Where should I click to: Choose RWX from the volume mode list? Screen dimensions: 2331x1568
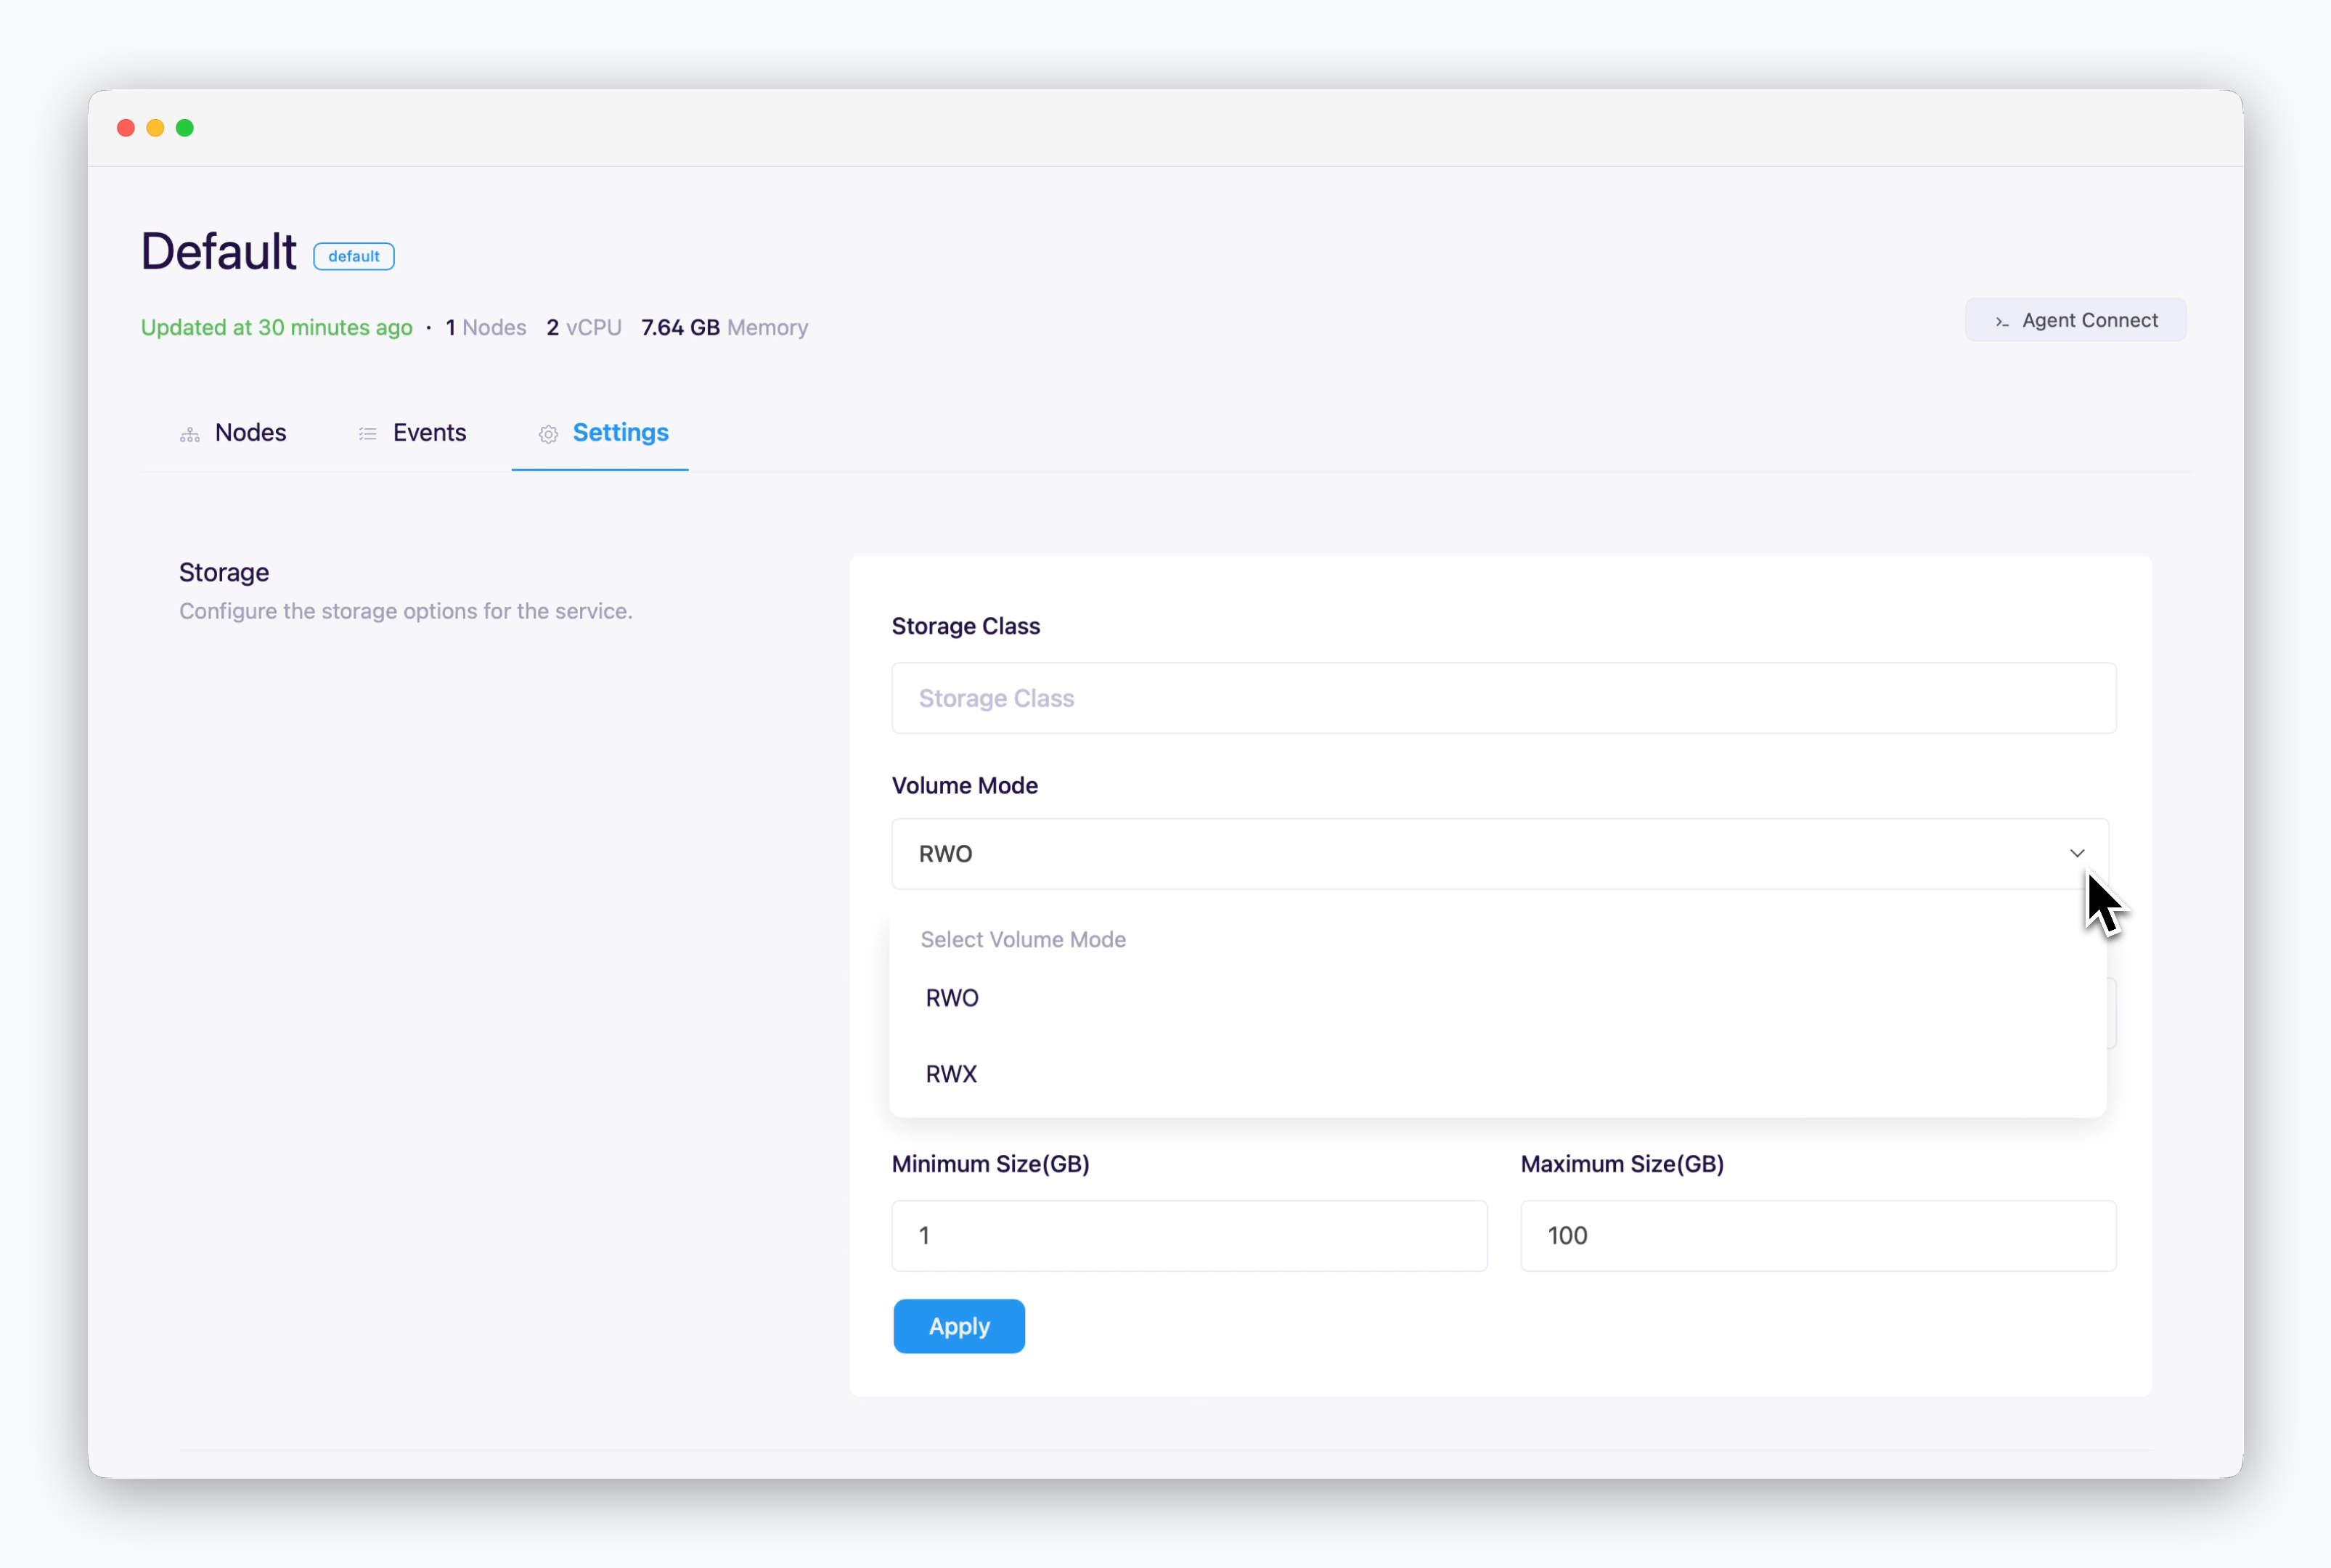1498,1074
